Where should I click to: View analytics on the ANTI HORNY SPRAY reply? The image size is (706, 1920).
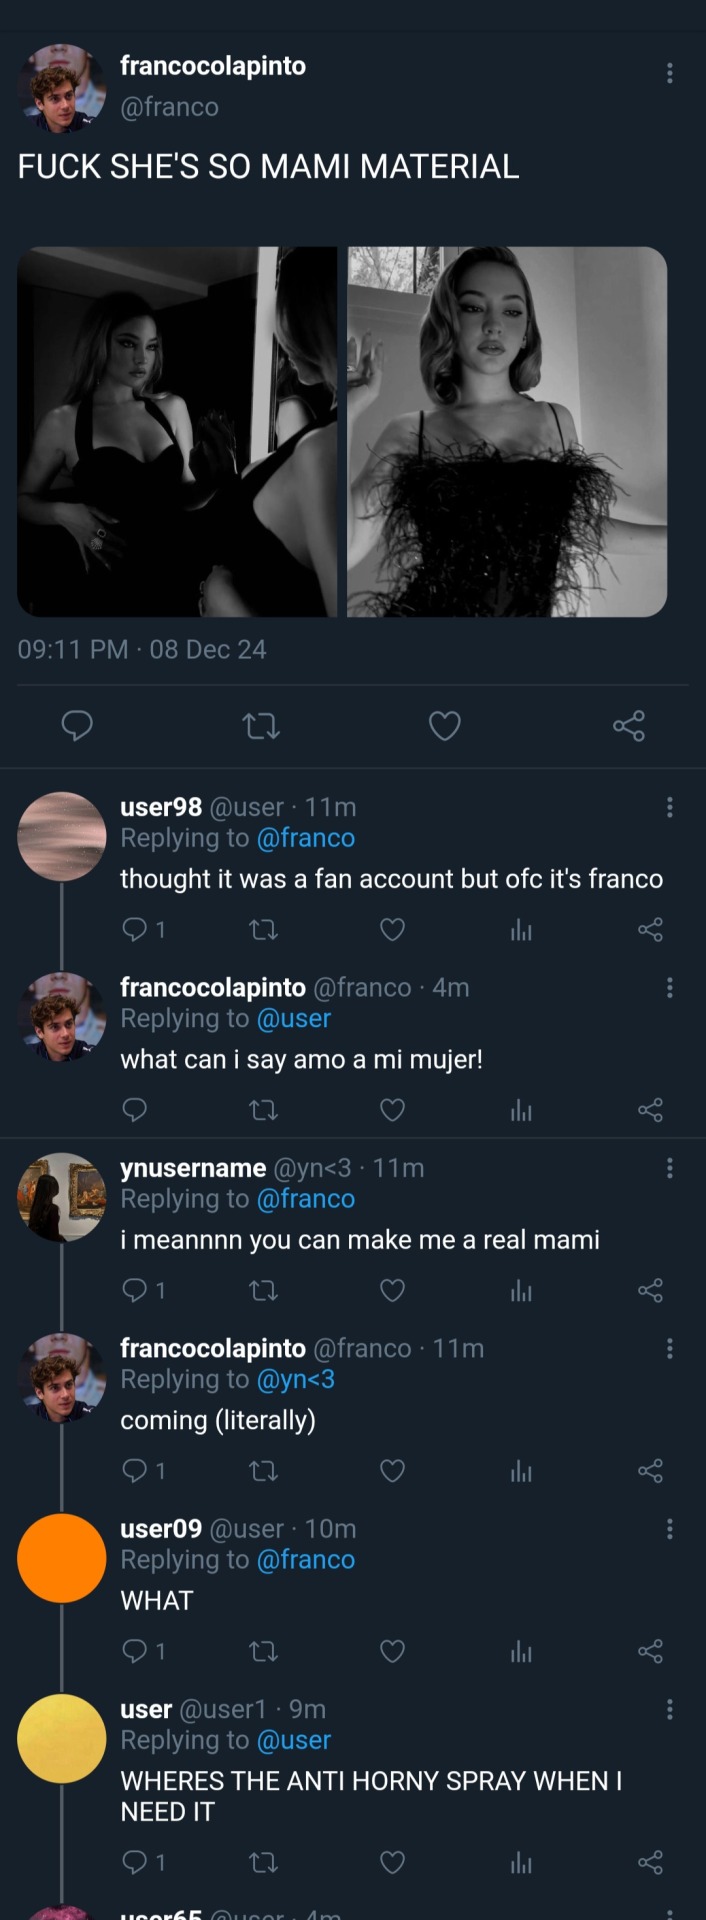tap(521, 1862)
